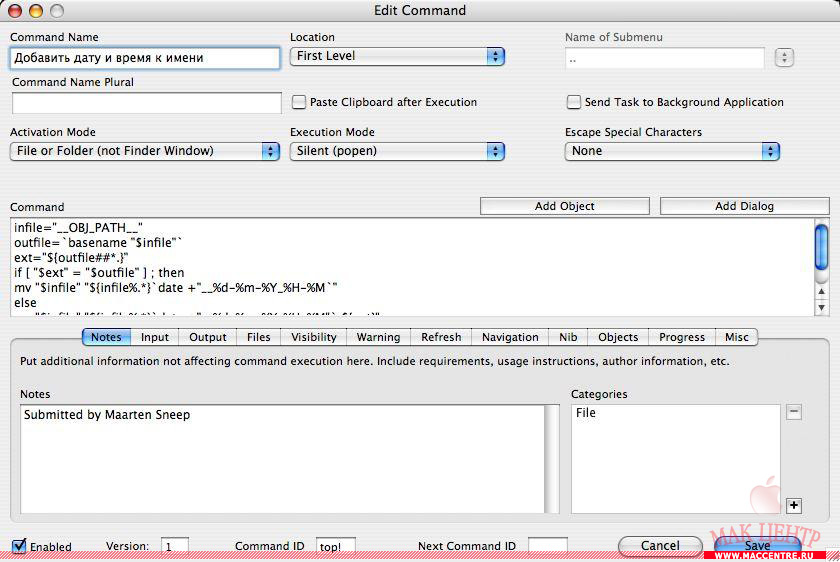Viewport: 840px width, 562px height.
Task: Click the if ext equals outfile line
Action: [x=99, y=273]
